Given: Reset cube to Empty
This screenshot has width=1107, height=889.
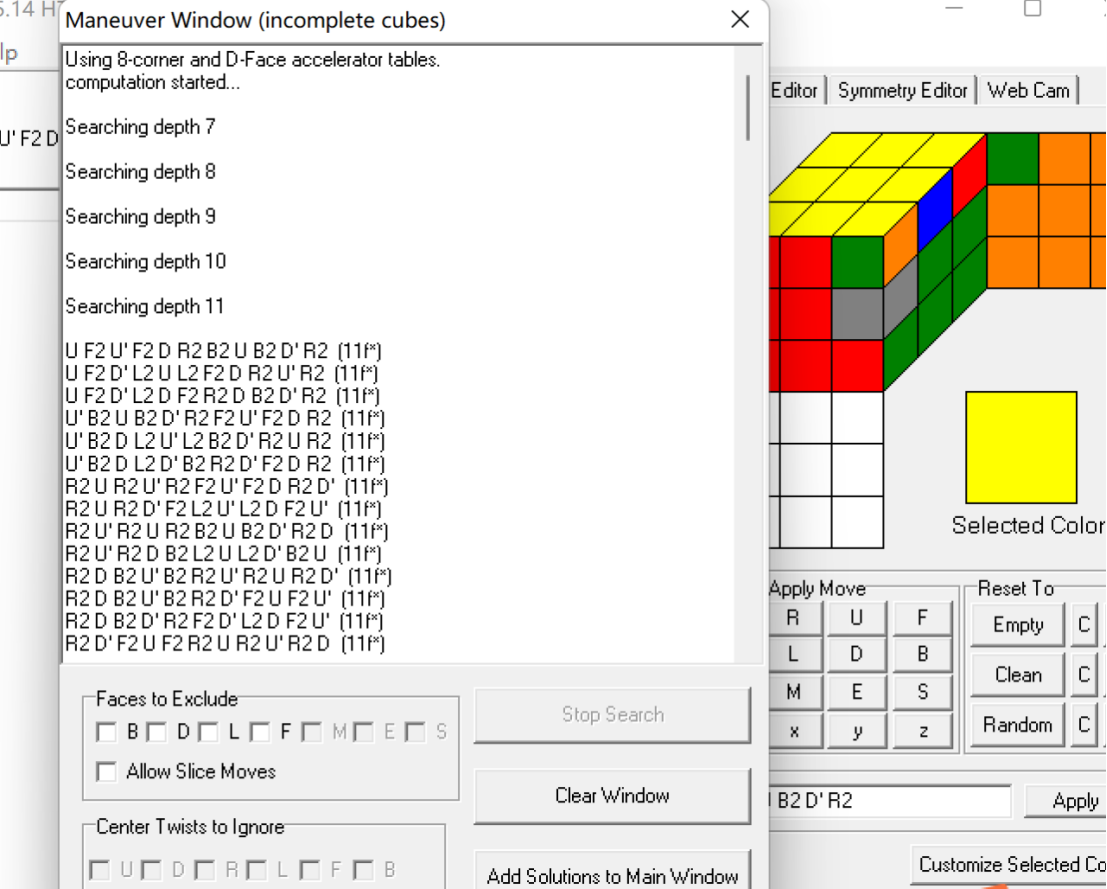Looking at the screenshot, I should point(1017,625).
